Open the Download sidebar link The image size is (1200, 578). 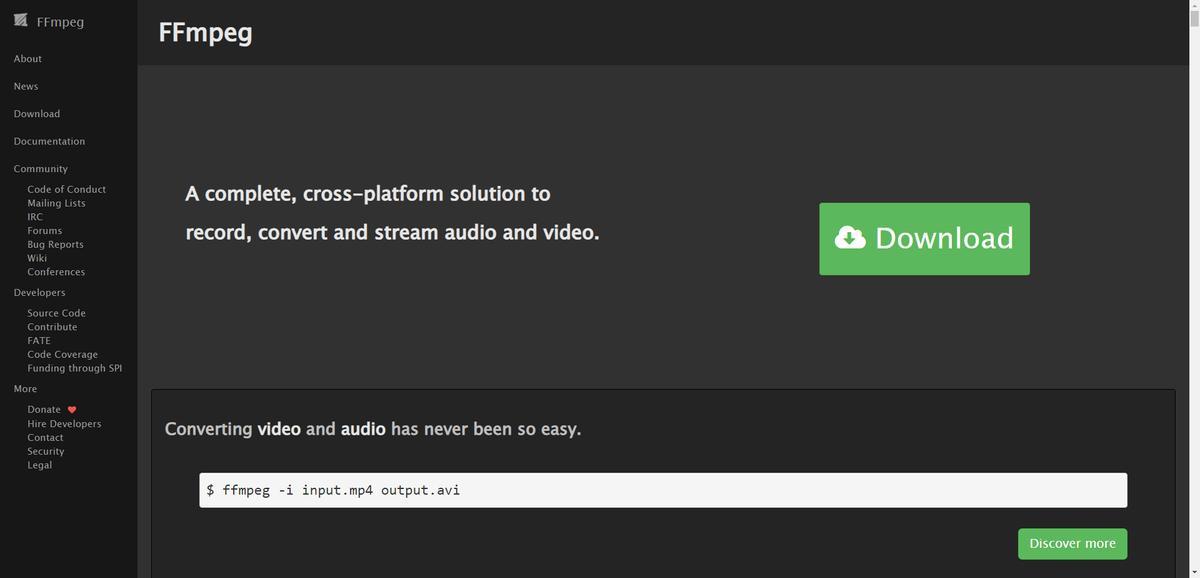(37, 114)
